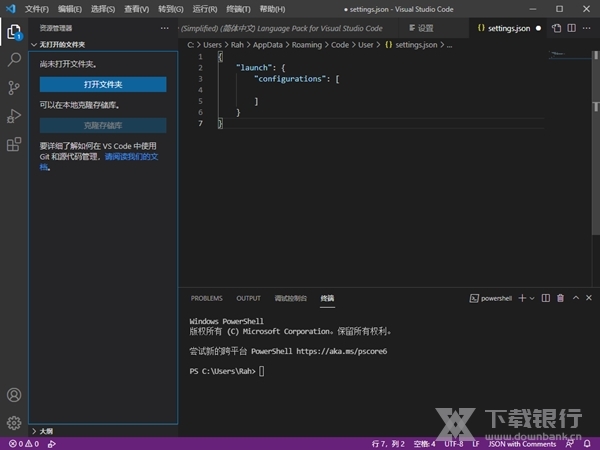Image resolution: width=600 pixels, height=450 pixels.
Task: Select the settings.json editor tab
Action: (x=508, y=28)
